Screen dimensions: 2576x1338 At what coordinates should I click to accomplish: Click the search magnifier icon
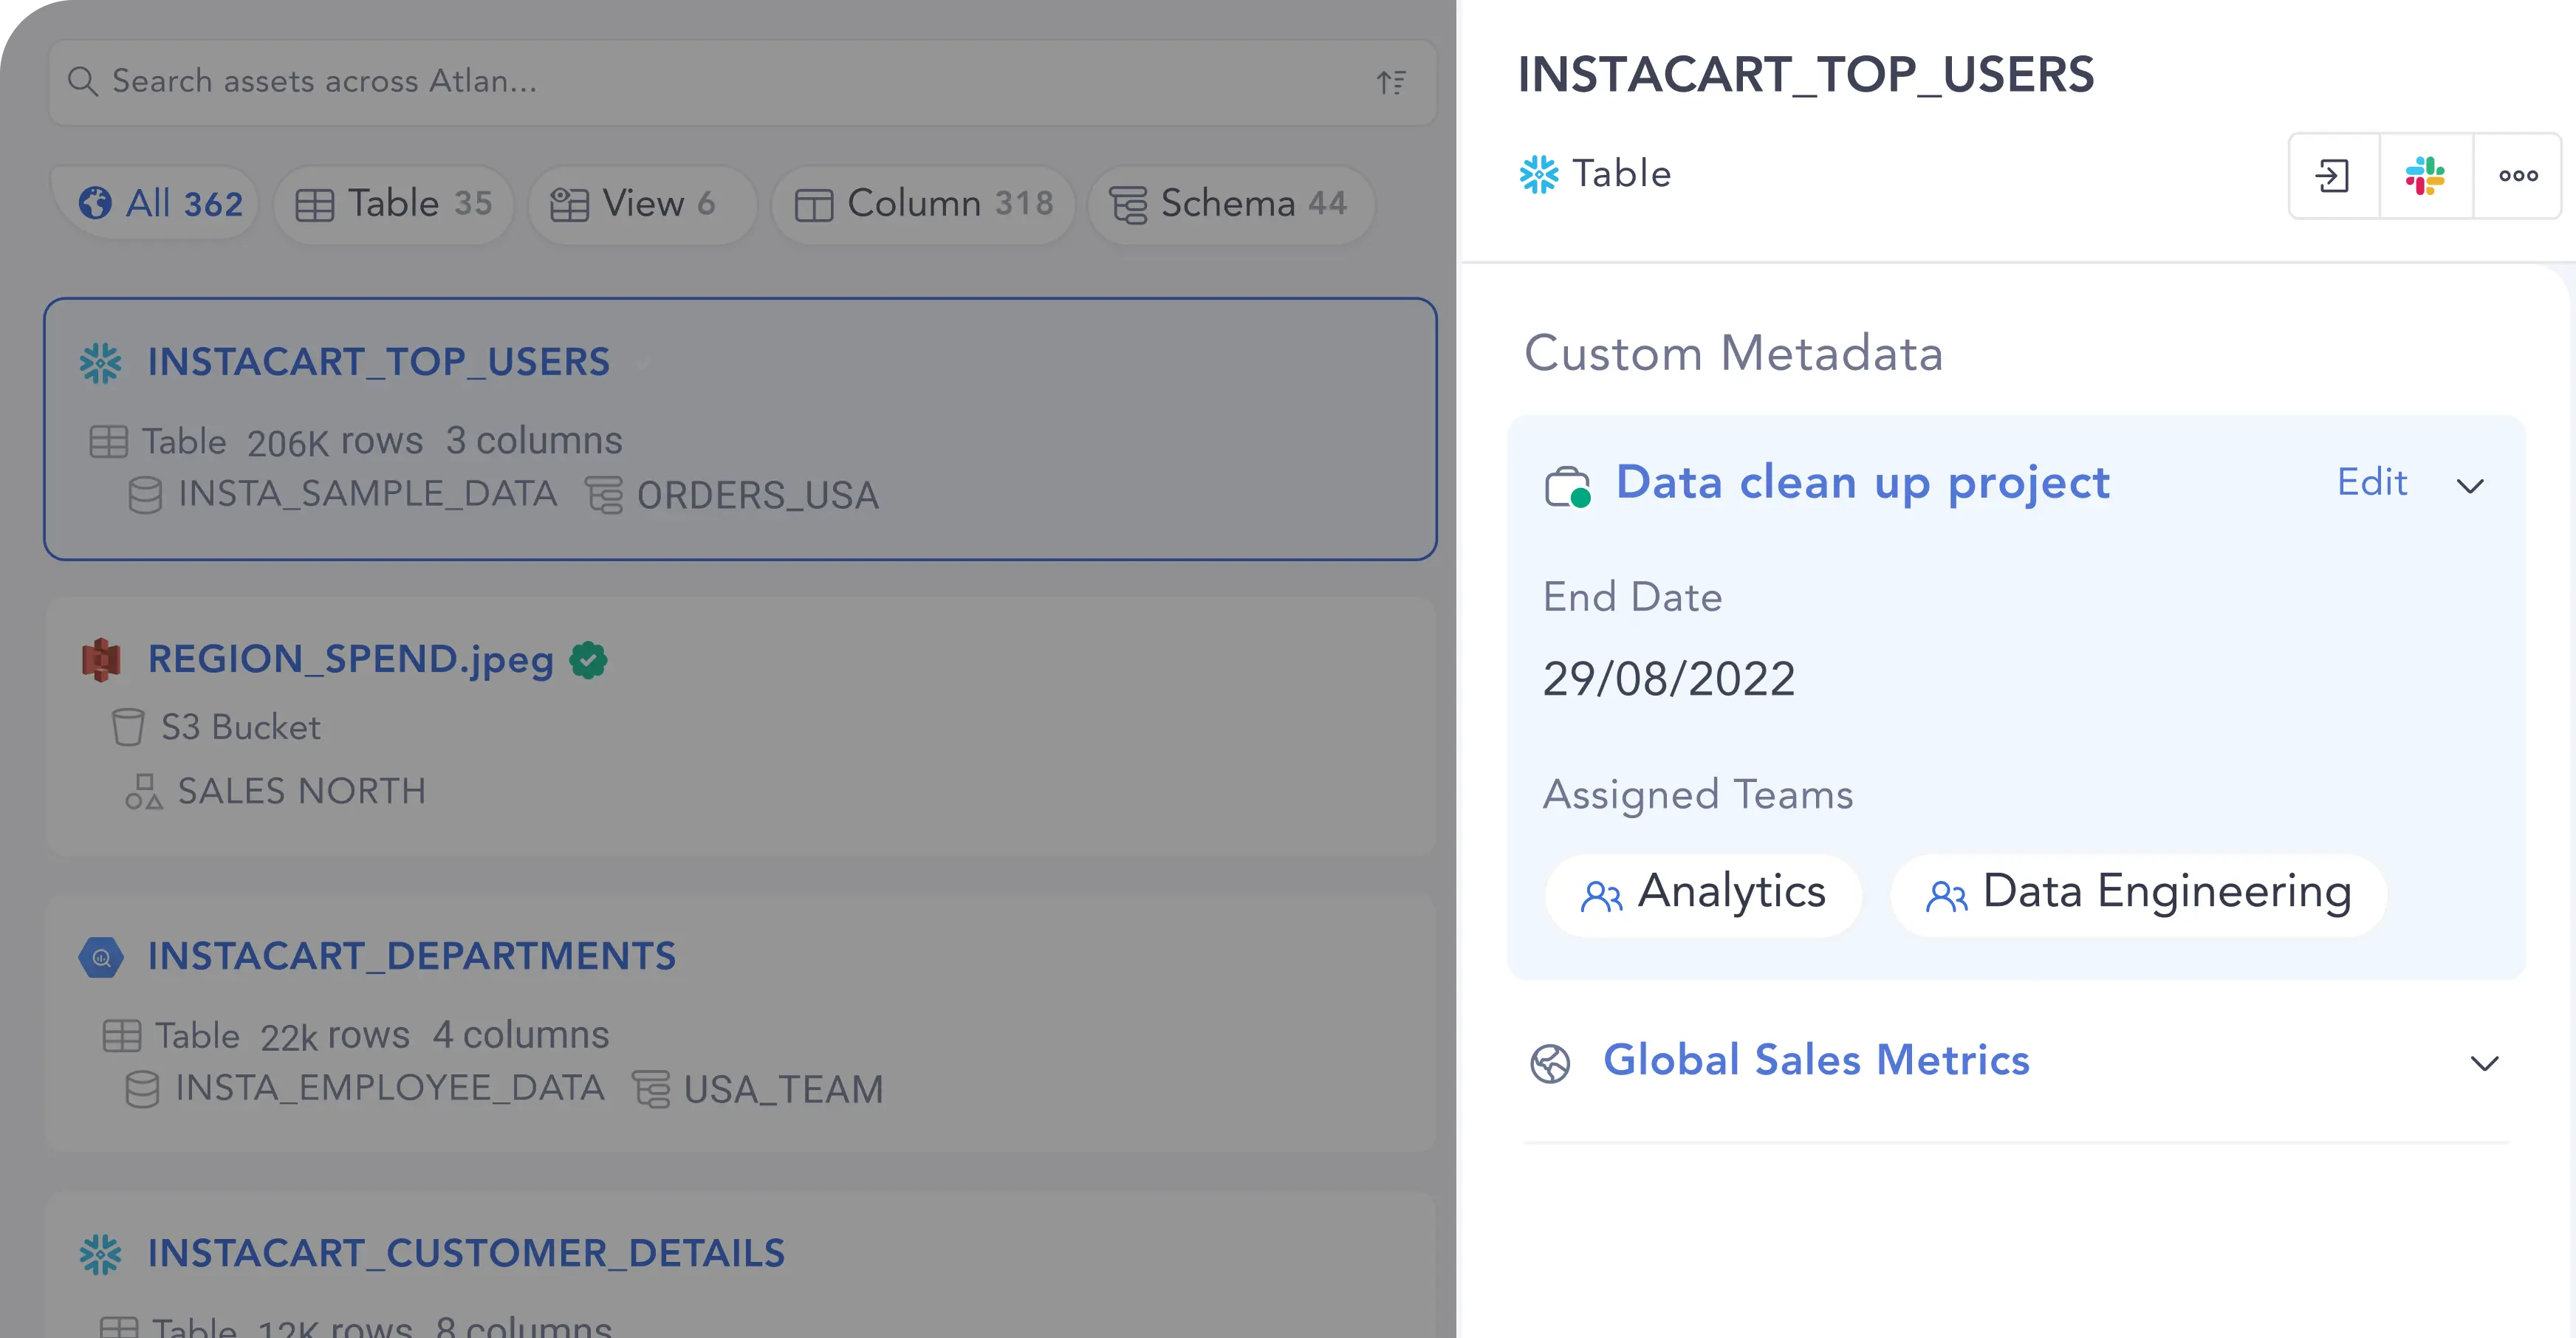82,82
